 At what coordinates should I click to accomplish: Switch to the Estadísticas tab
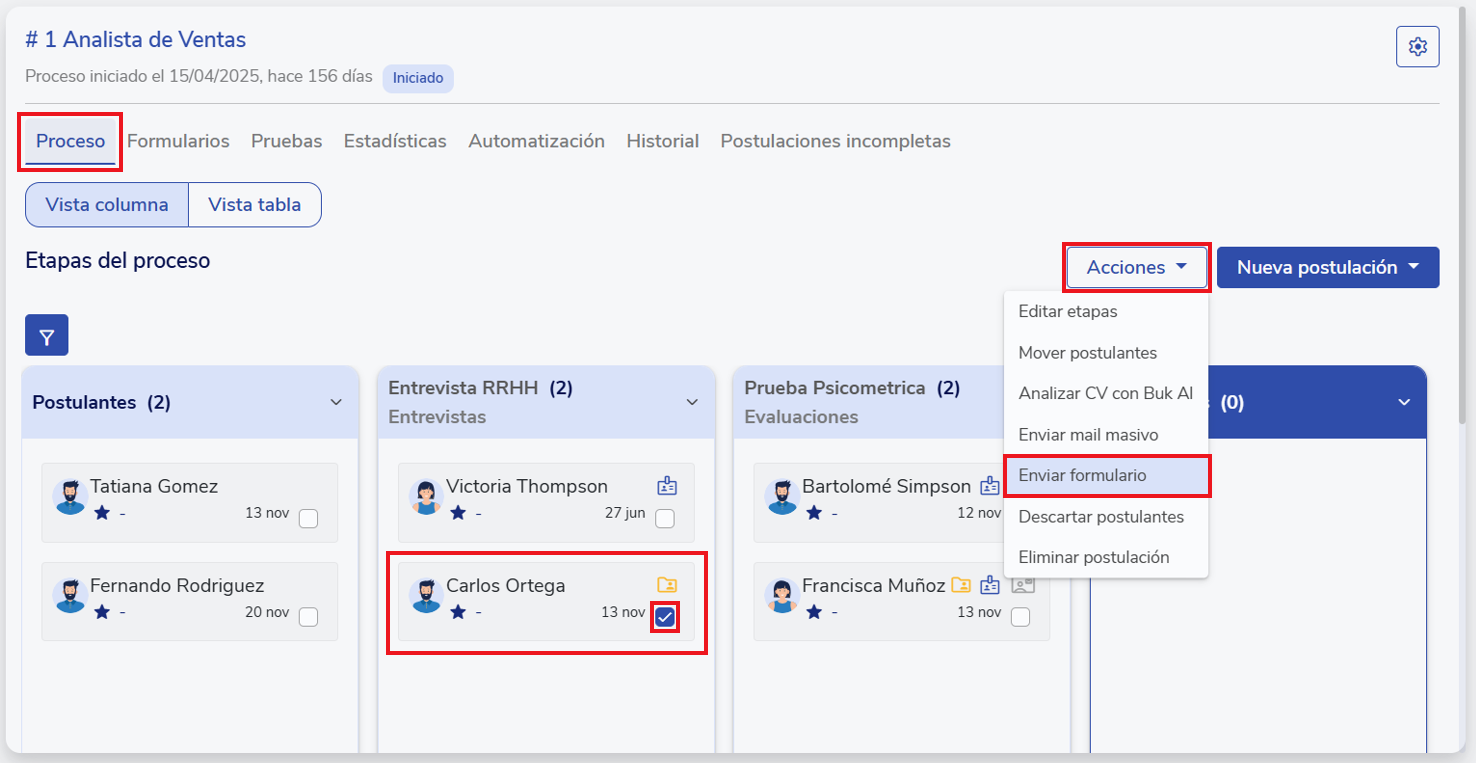tap(395, 141)
